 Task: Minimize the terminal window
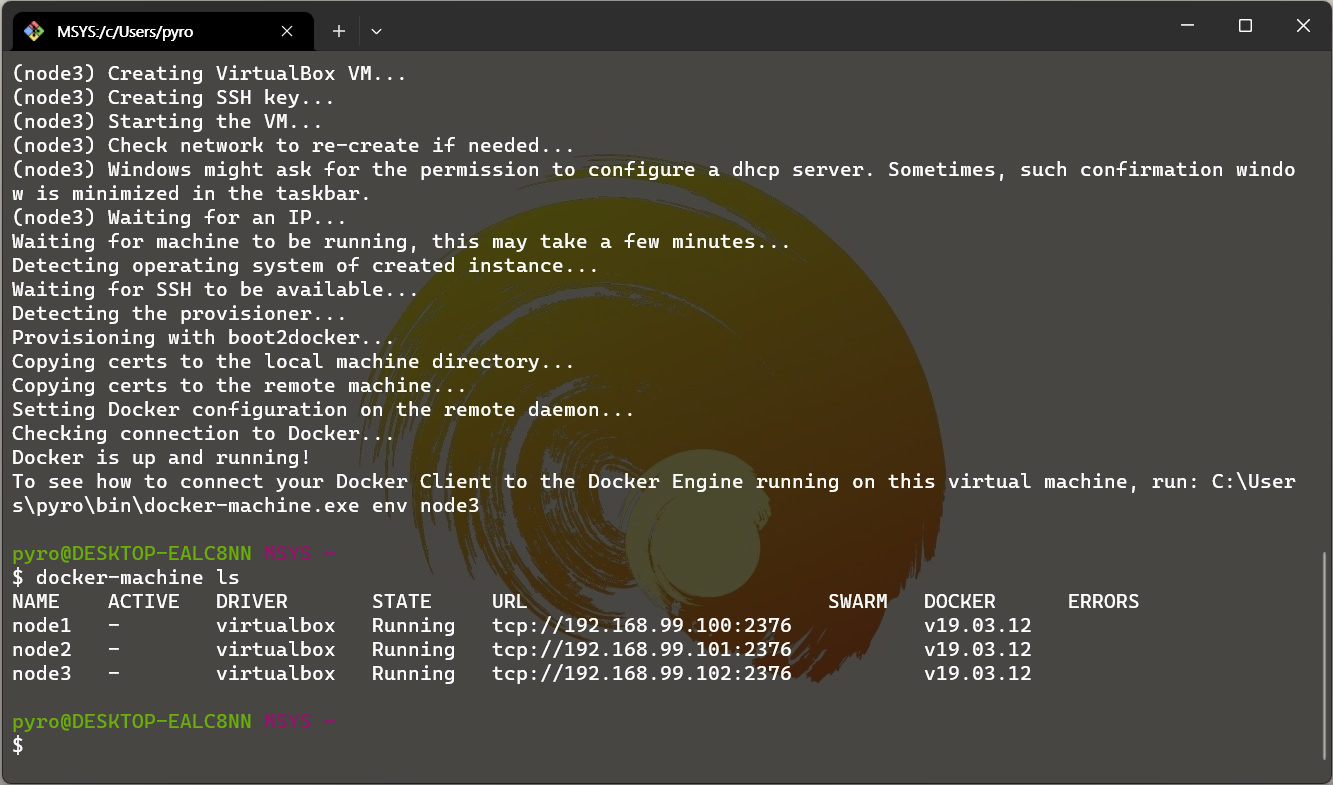point(1188,26)
